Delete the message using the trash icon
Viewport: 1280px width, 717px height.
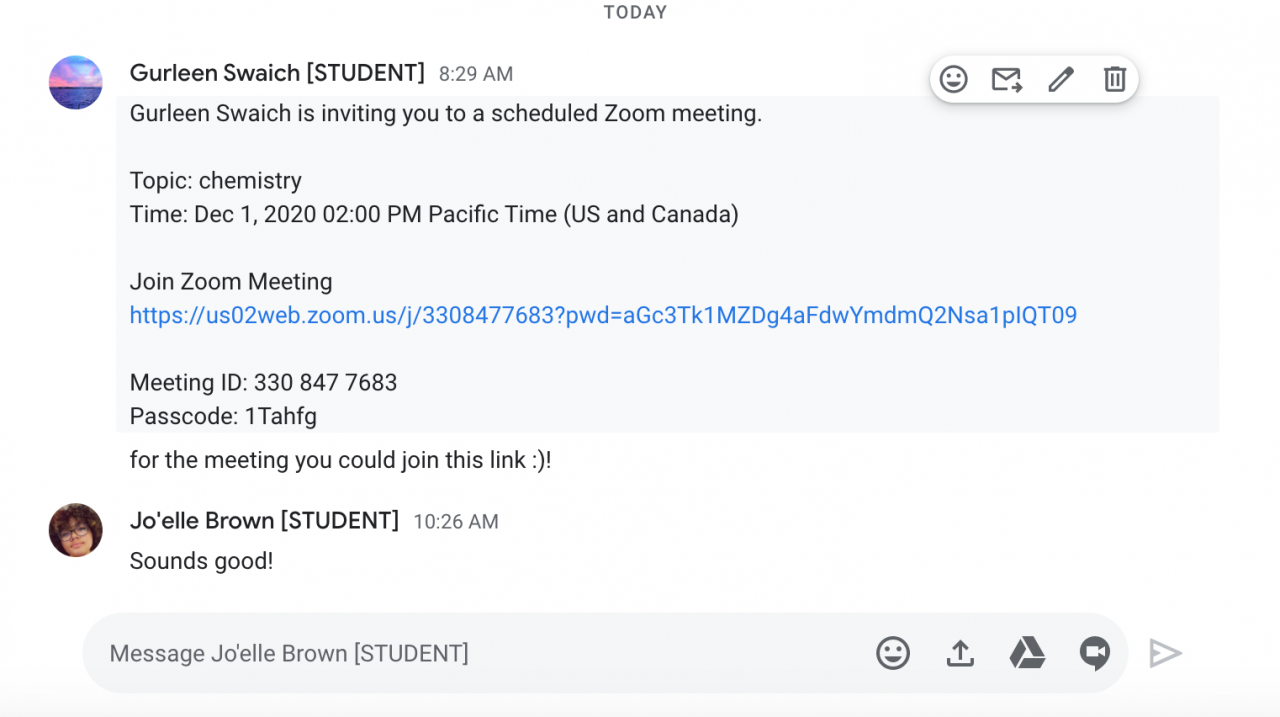pos(1115,79)
